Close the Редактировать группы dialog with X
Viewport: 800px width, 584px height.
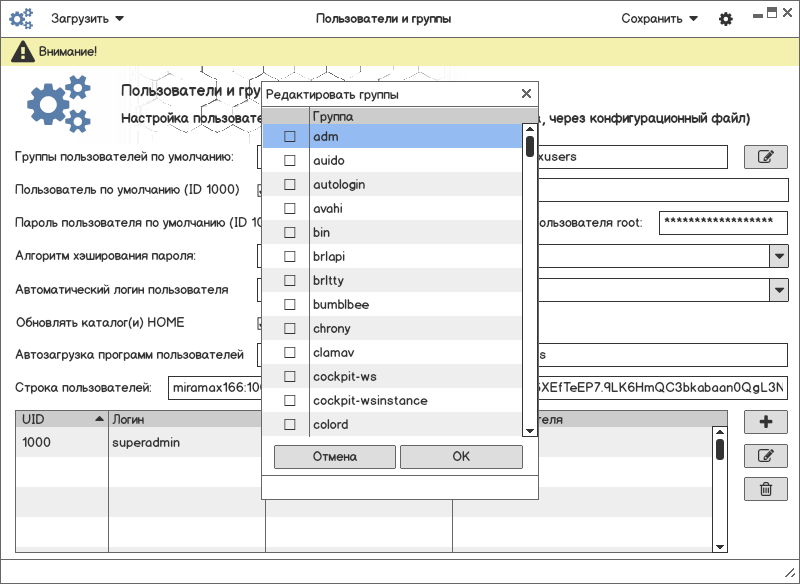[527, 94]
